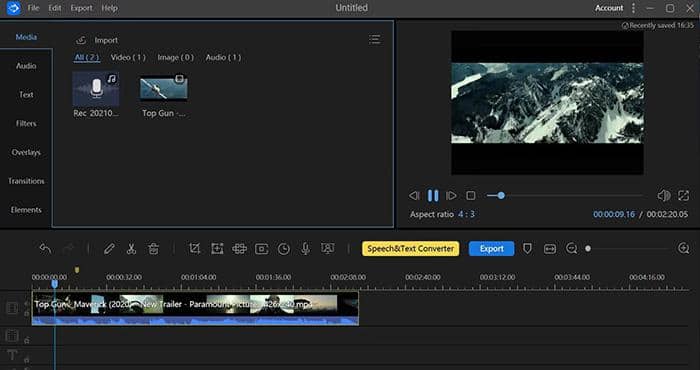Open the three-dot menu beside Account

tap(633, 8)
